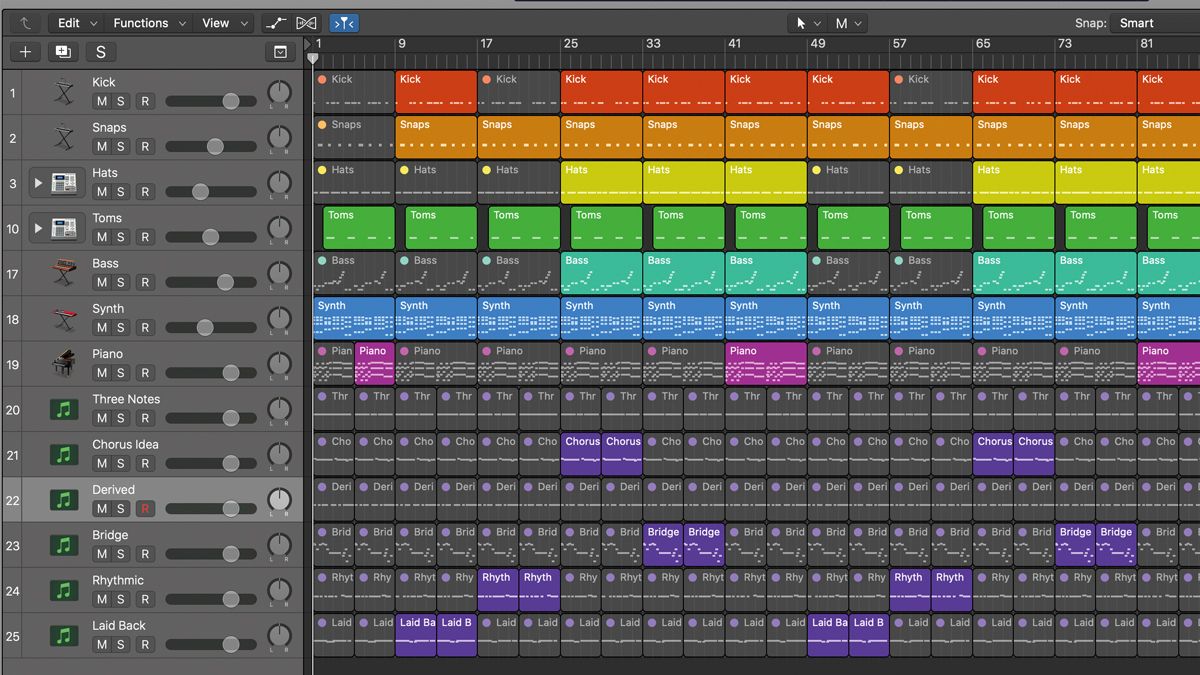Viewport: 1200px width, 675px height.
Task: Open the View menu
Action: click(x=219, y=22)
